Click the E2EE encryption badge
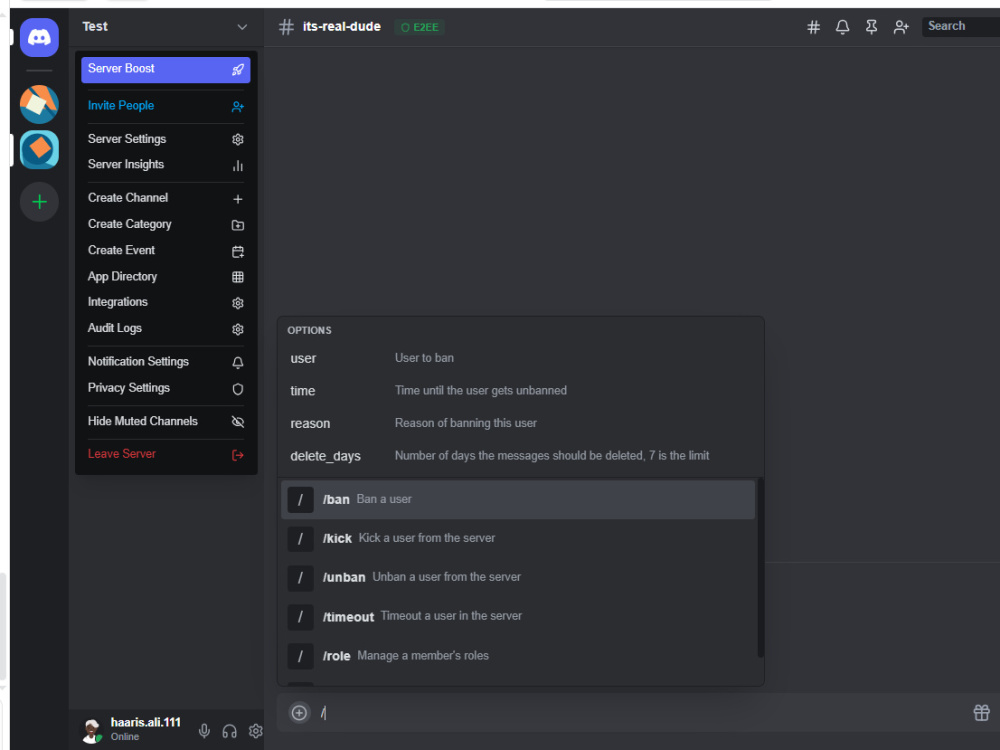This screenshot has height=750, width=1000. point(419,27)
